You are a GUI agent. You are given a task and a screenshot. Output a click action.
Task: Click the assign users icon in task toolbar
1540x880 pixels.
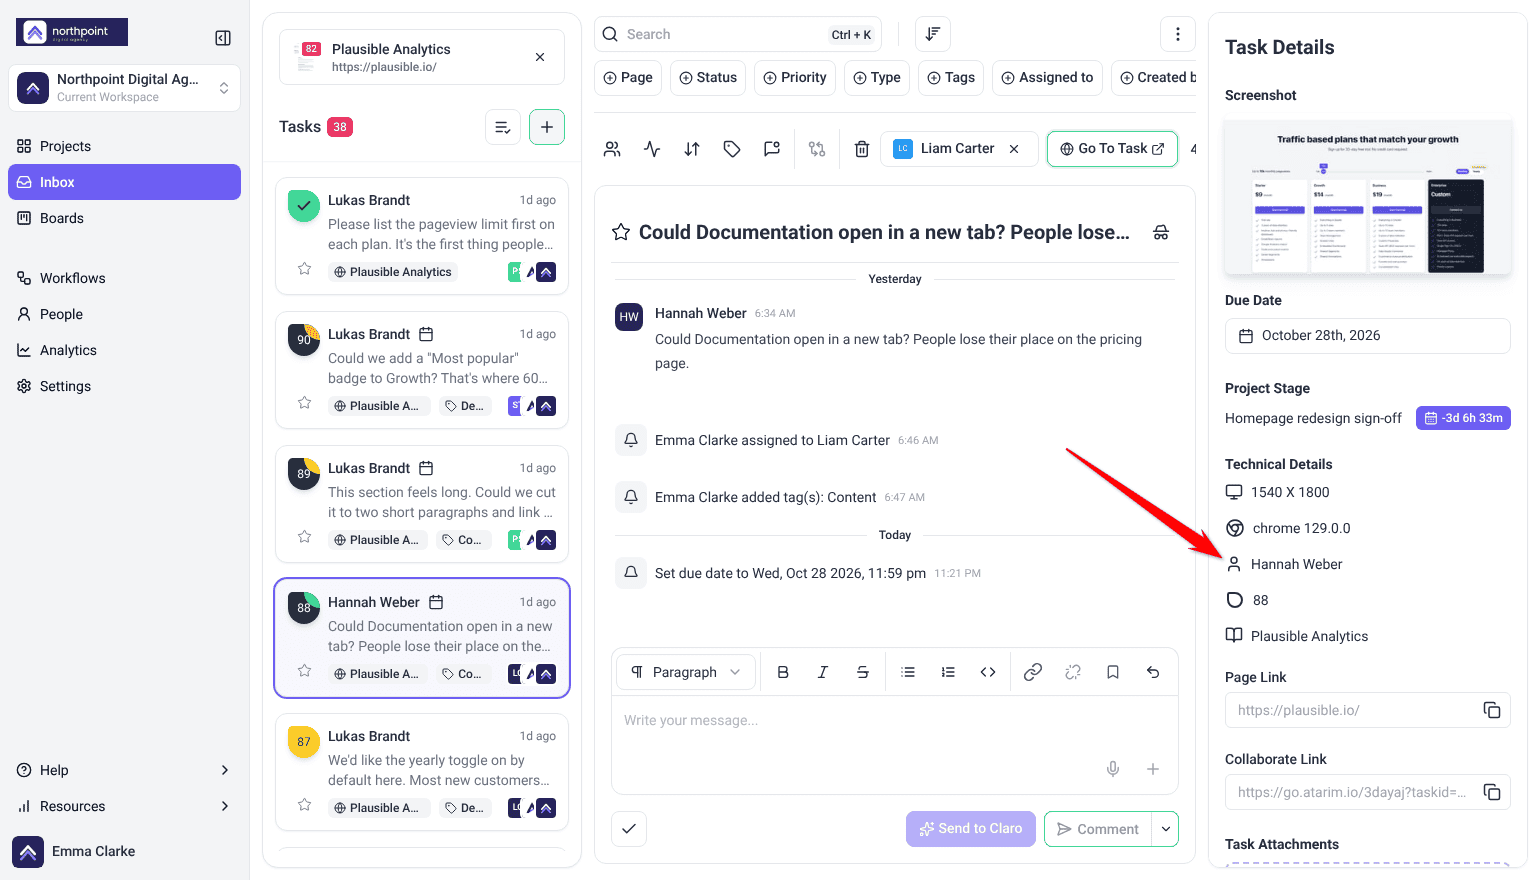click(612, 149)
